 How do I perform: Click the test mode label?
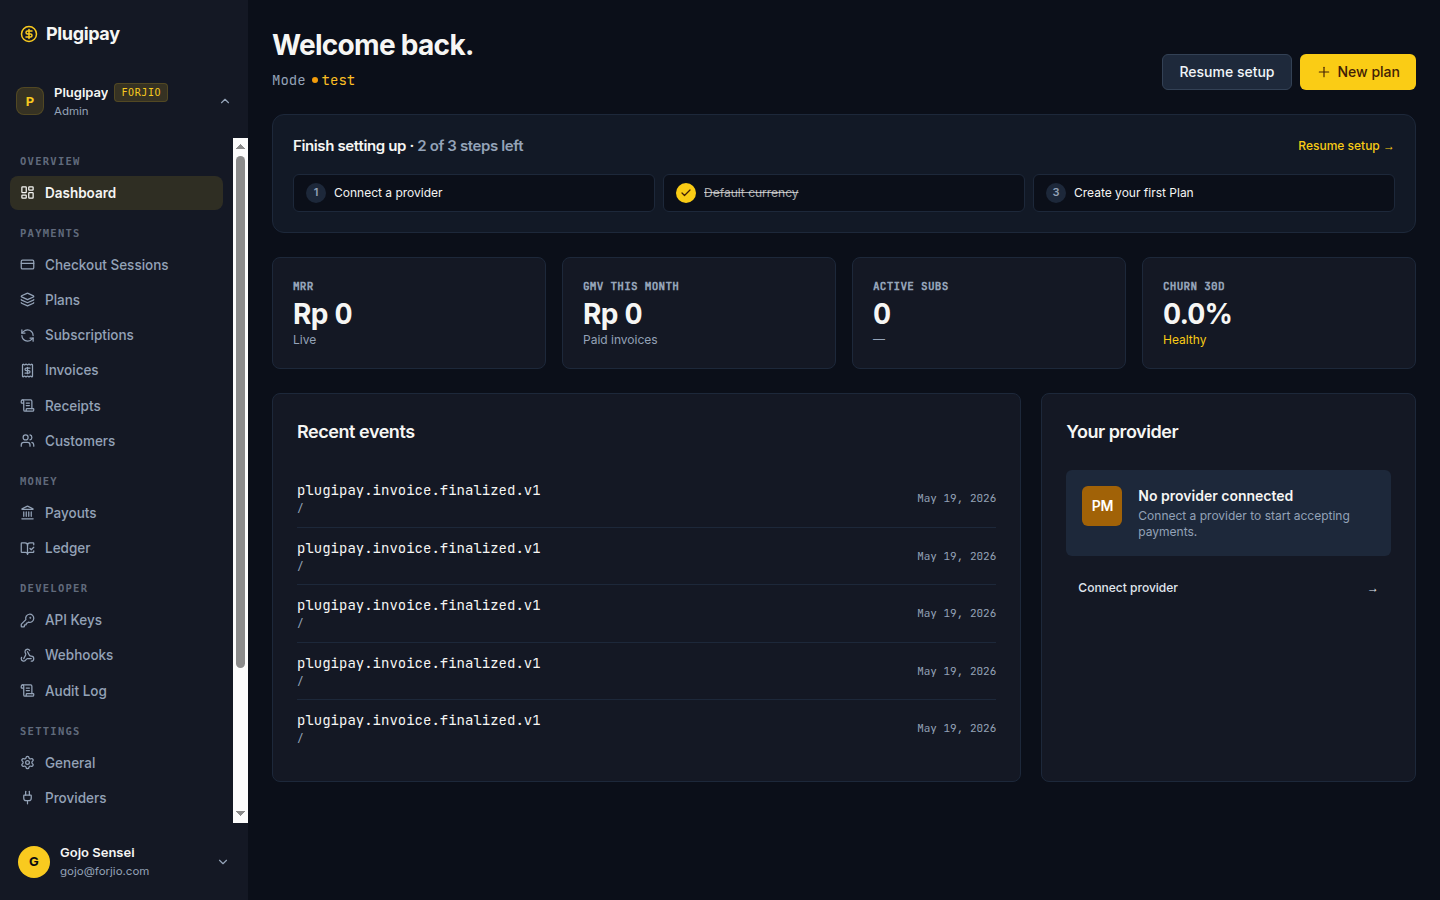click(x=338, y=80)
